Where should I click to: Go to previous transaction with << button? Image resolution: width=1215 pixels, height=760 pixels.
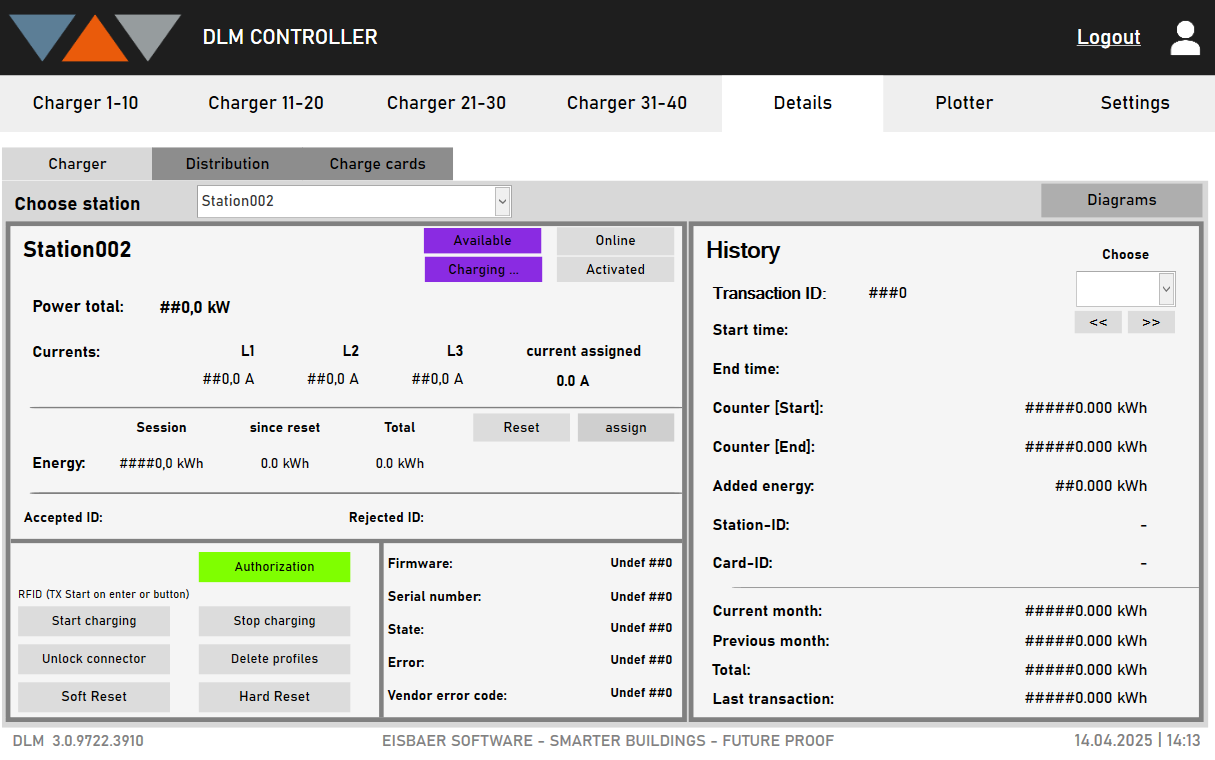pyautogui.click(x=1098, y=322)
